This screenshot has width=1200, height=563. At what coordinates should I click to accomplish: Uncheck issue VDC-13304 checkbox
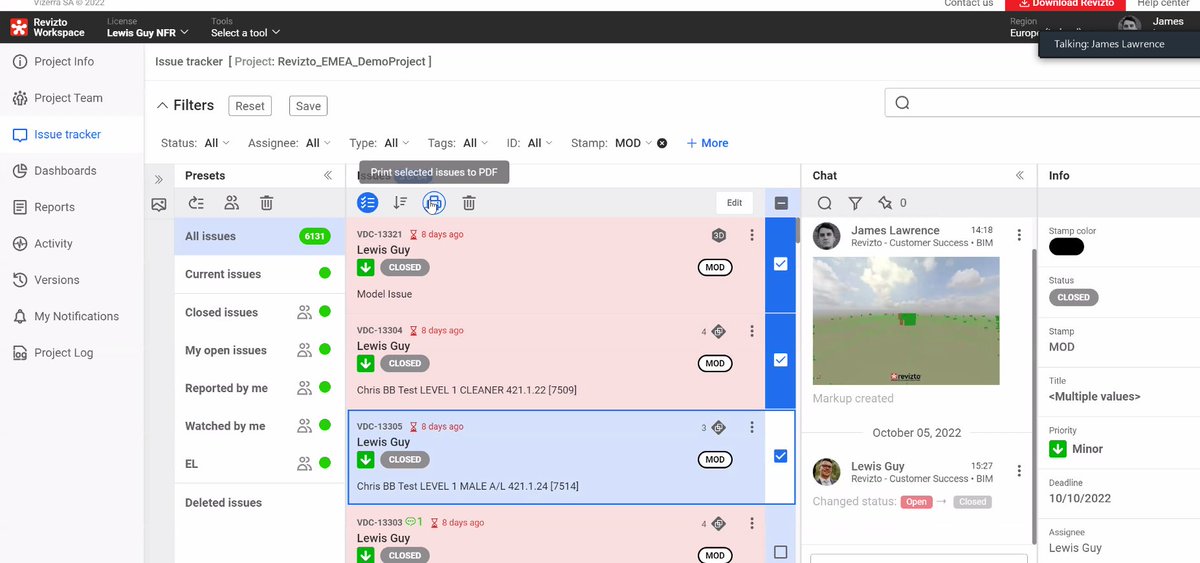coord(781,360)
